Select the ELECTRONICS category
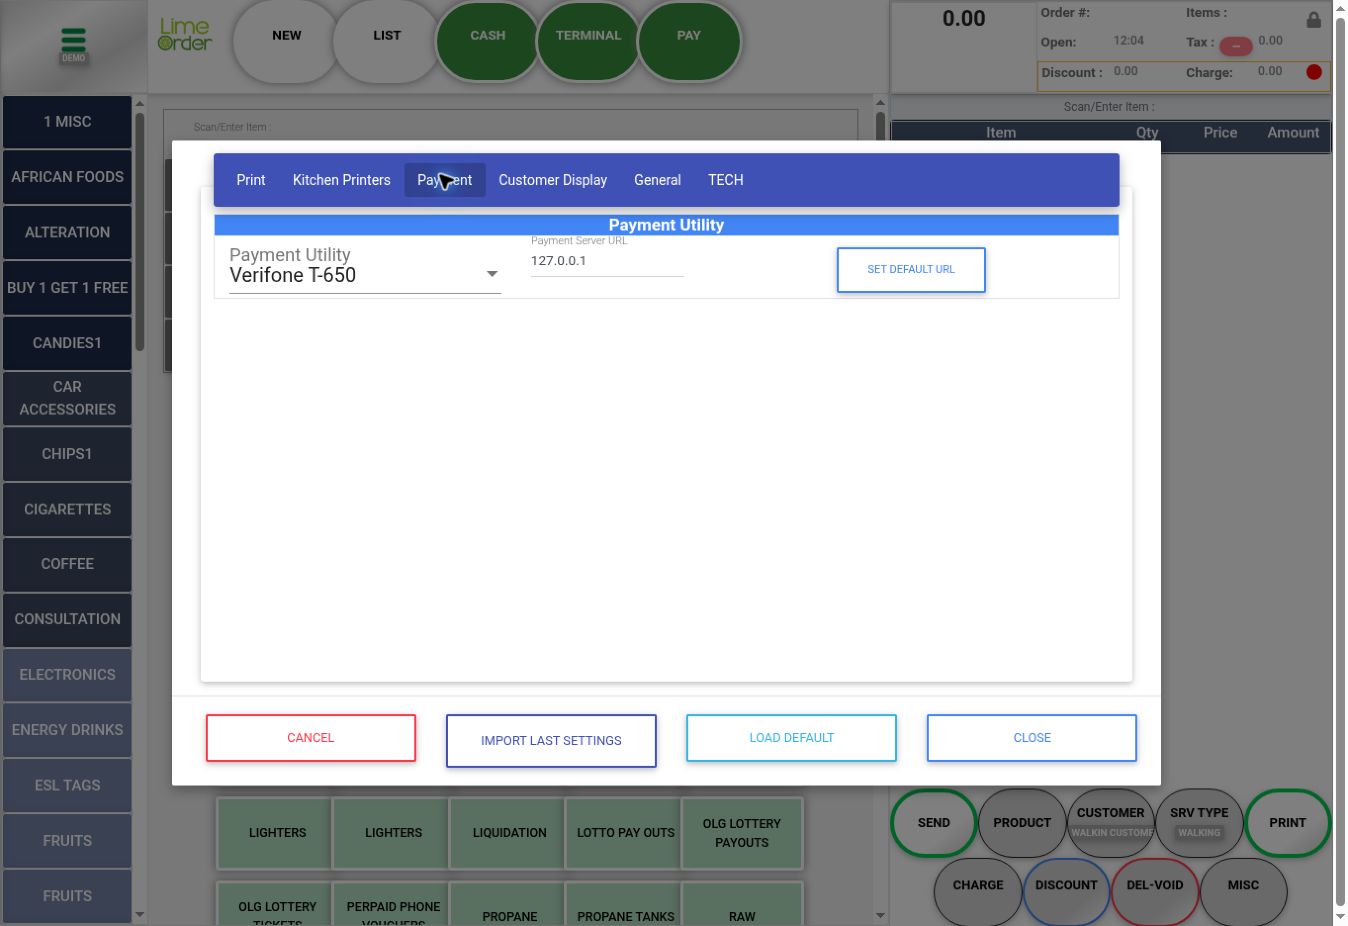 point(67,675)
